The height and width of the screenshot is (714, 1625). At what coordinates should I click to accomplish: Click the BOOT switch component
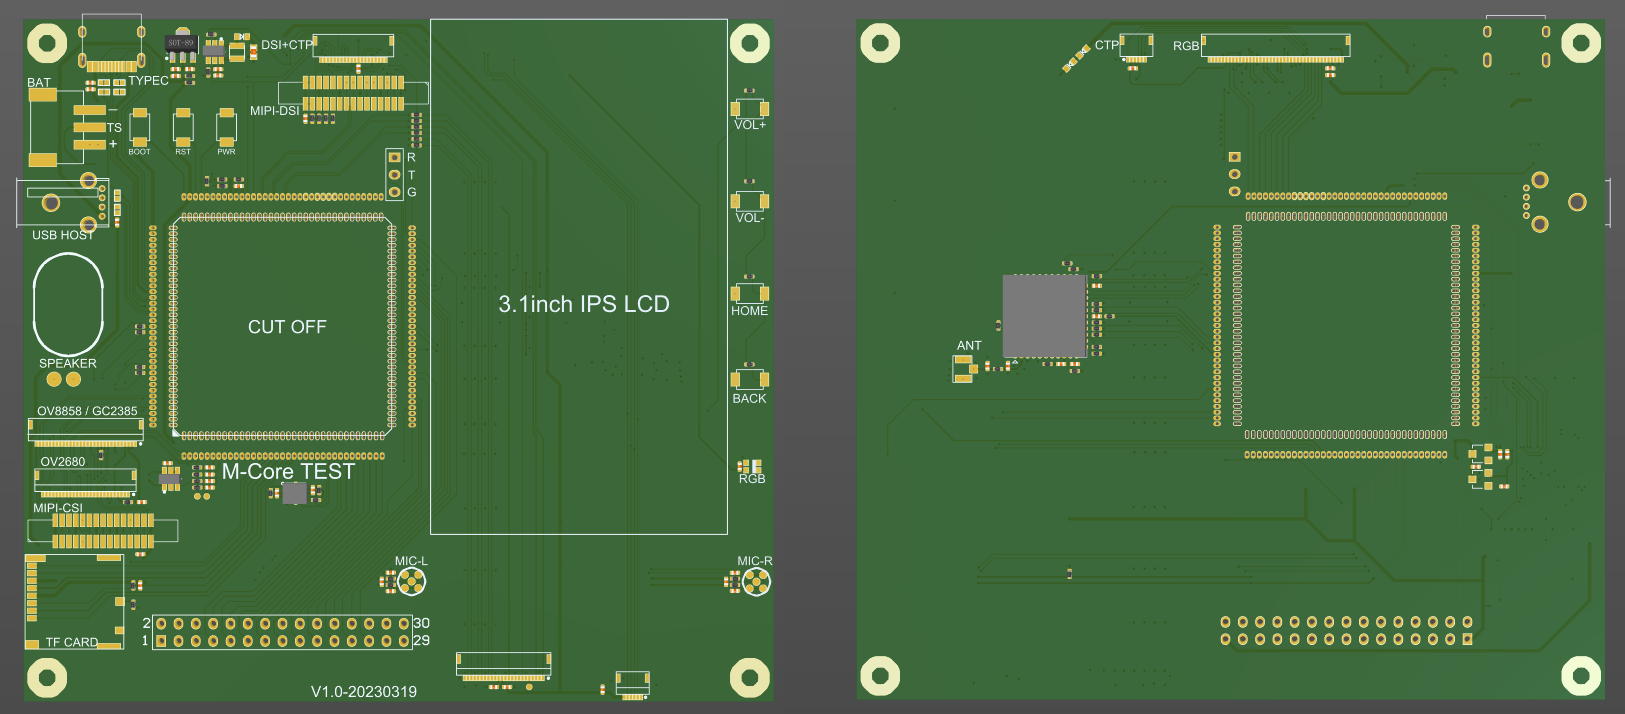(x=139, y=128)
